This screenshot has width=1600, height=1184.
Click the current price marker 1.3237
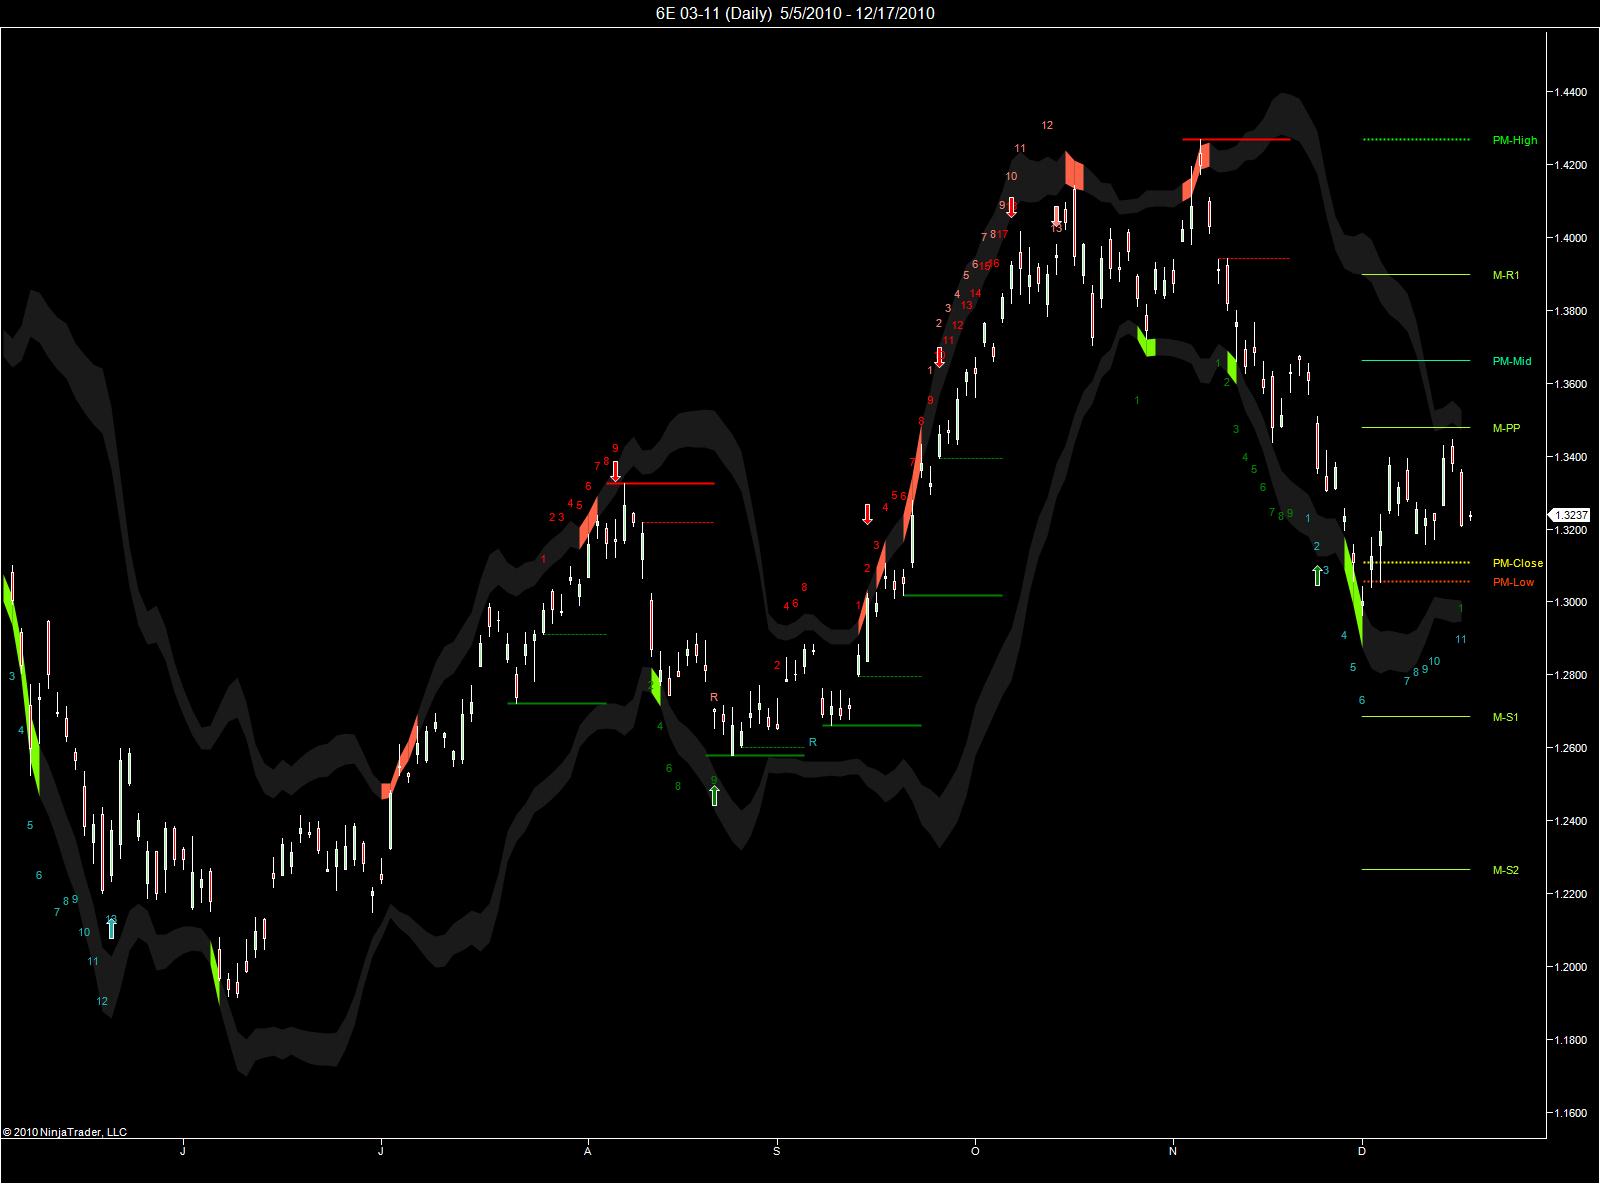pyautogui.click(x=1571, y=515)
